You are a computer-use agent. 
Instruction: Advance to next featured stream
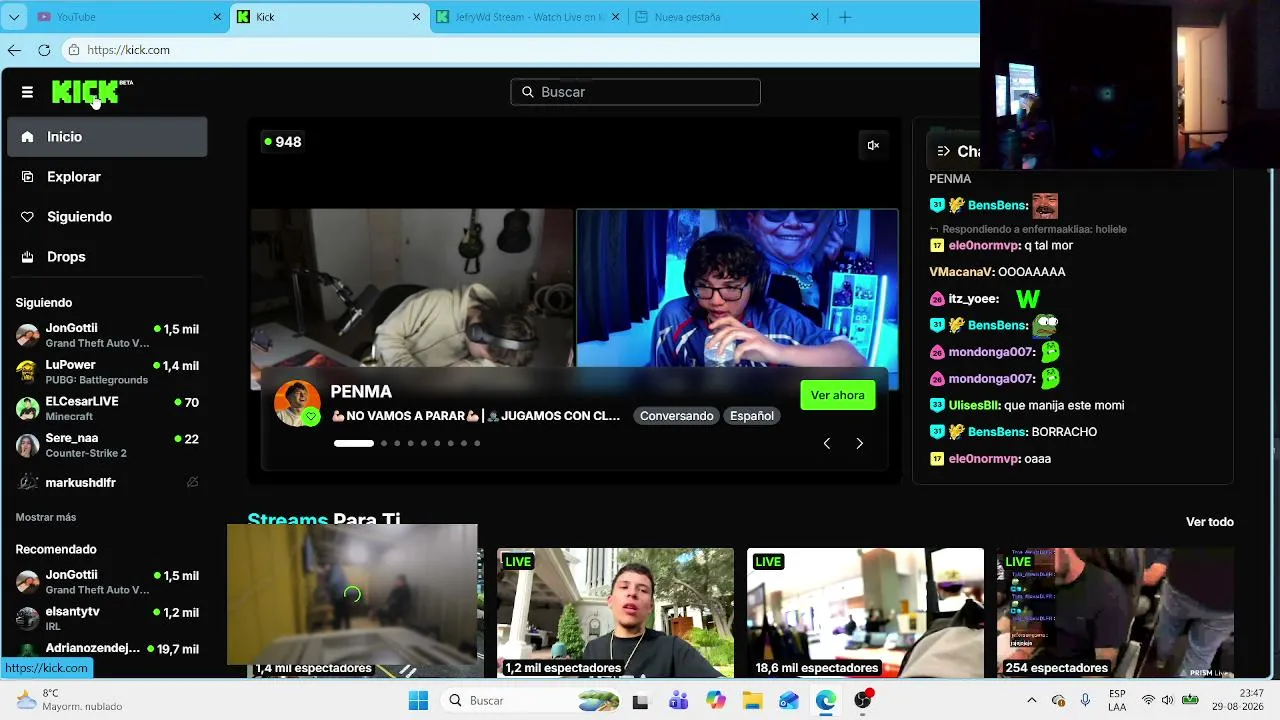pyautogui.click(x=859, y=443)
